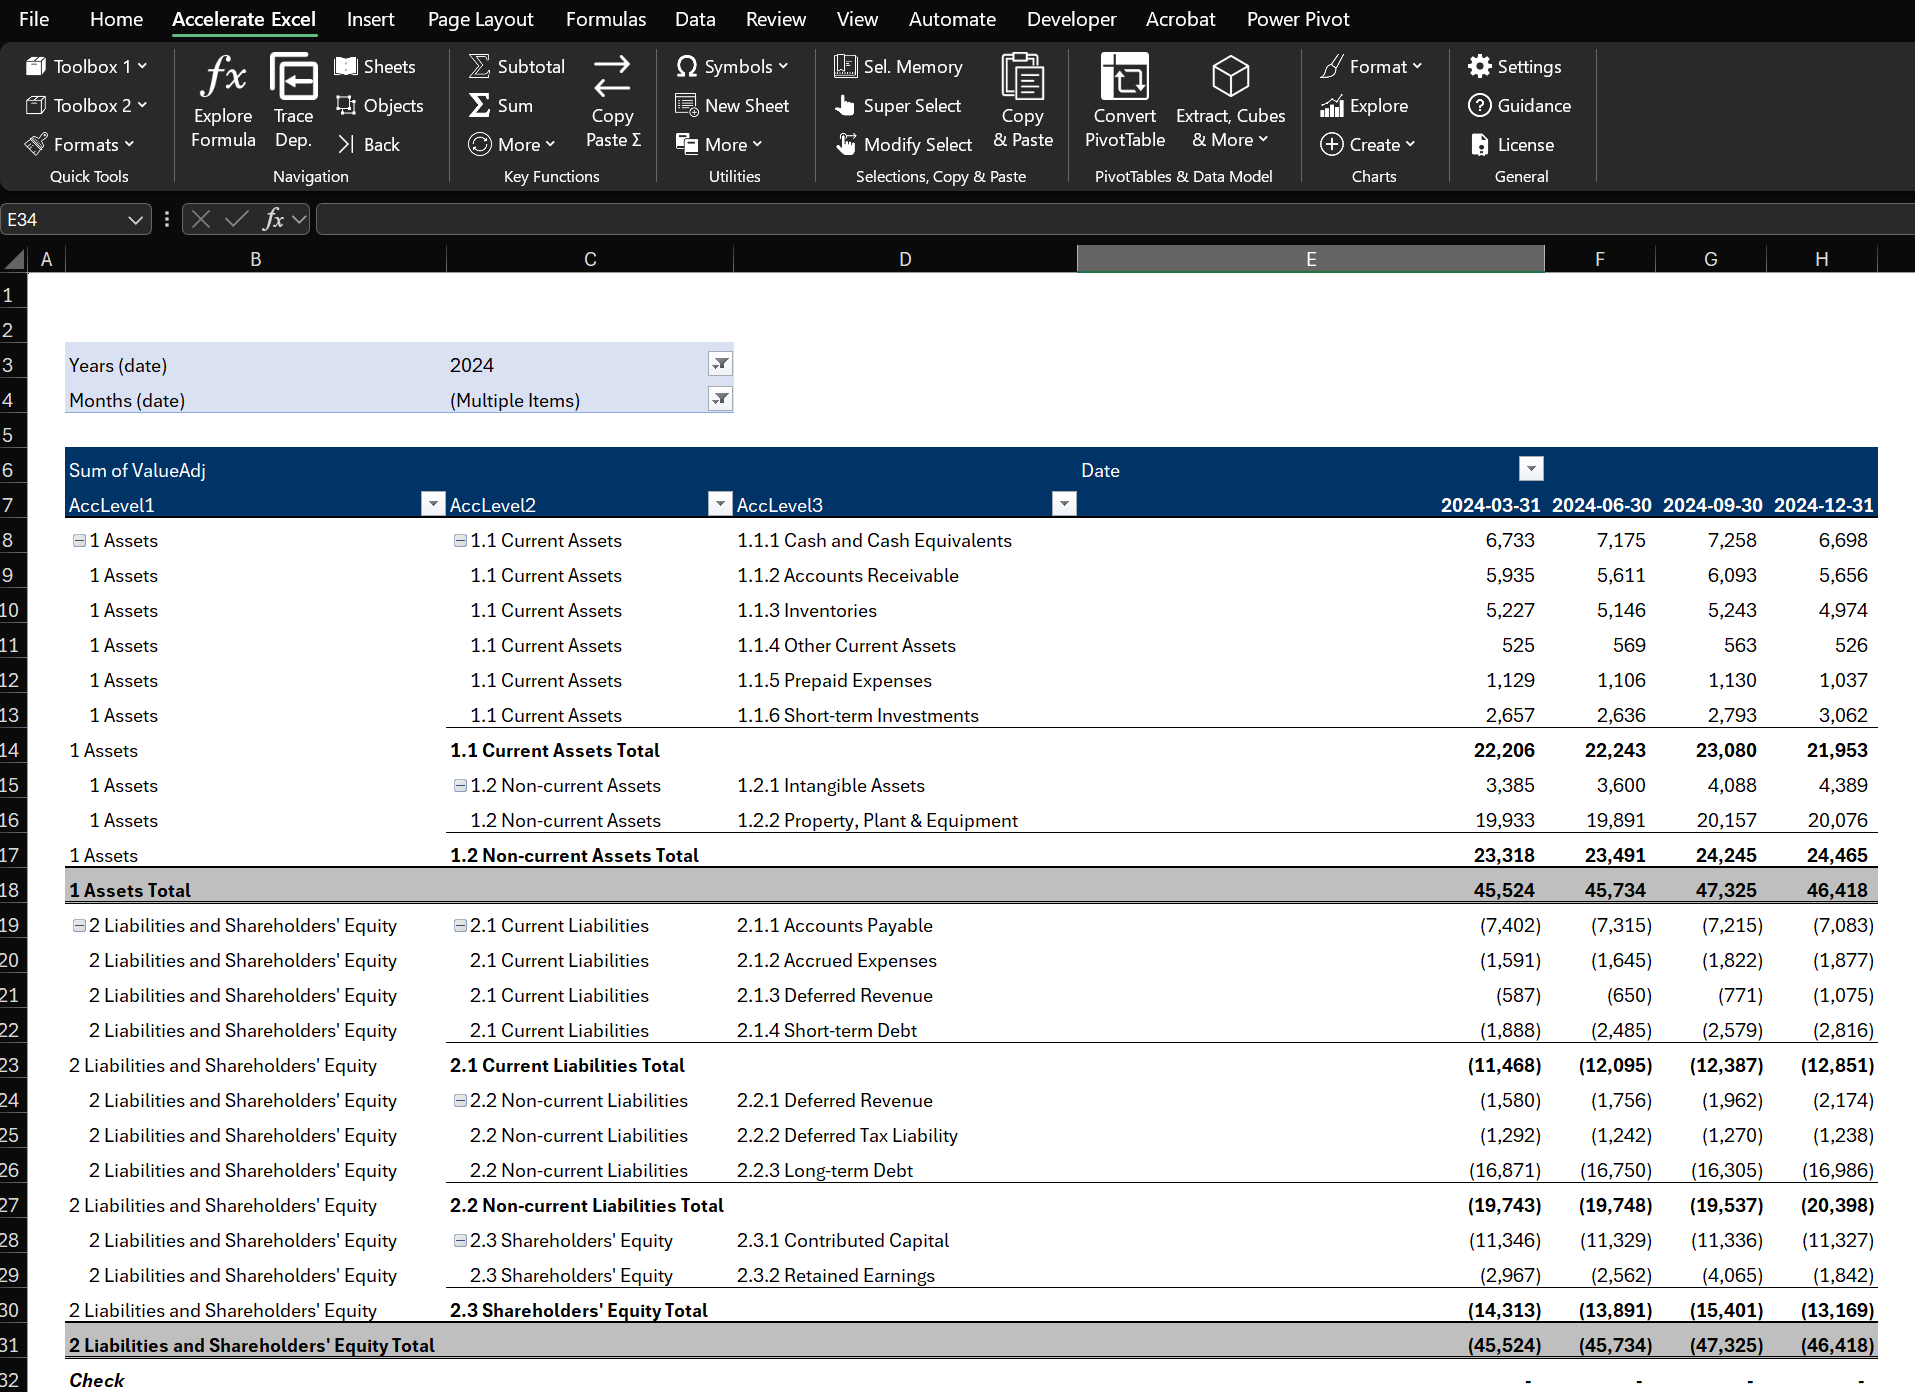
Task: Click the Back navigation icon
Action: click(x=368, y=144)
